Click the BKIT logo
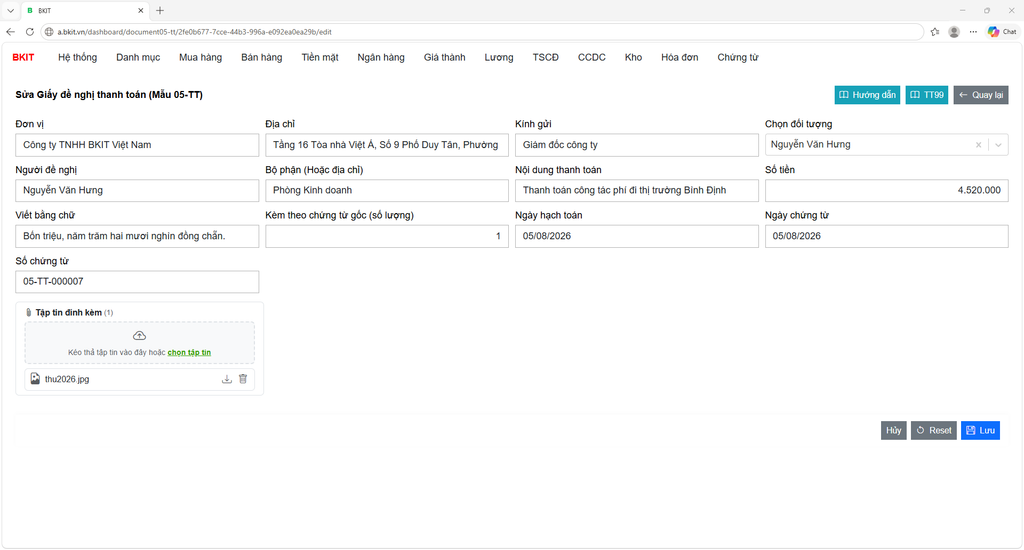 (24, 57)
